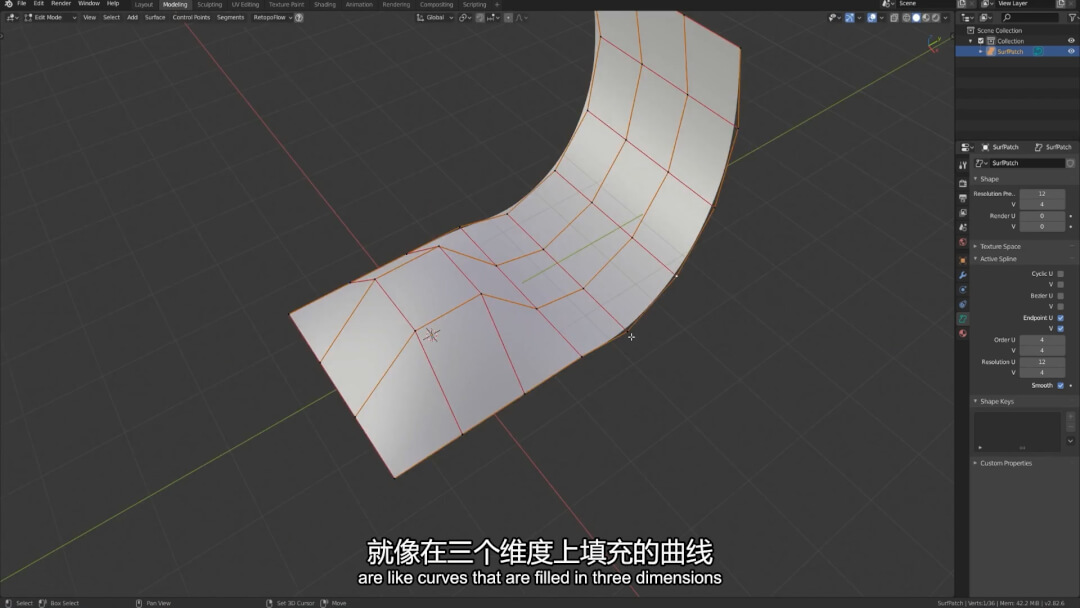This screenshot has width=1080, height=608.
Task: Click the Resolution U value field
Action: tap(1041, 362)
